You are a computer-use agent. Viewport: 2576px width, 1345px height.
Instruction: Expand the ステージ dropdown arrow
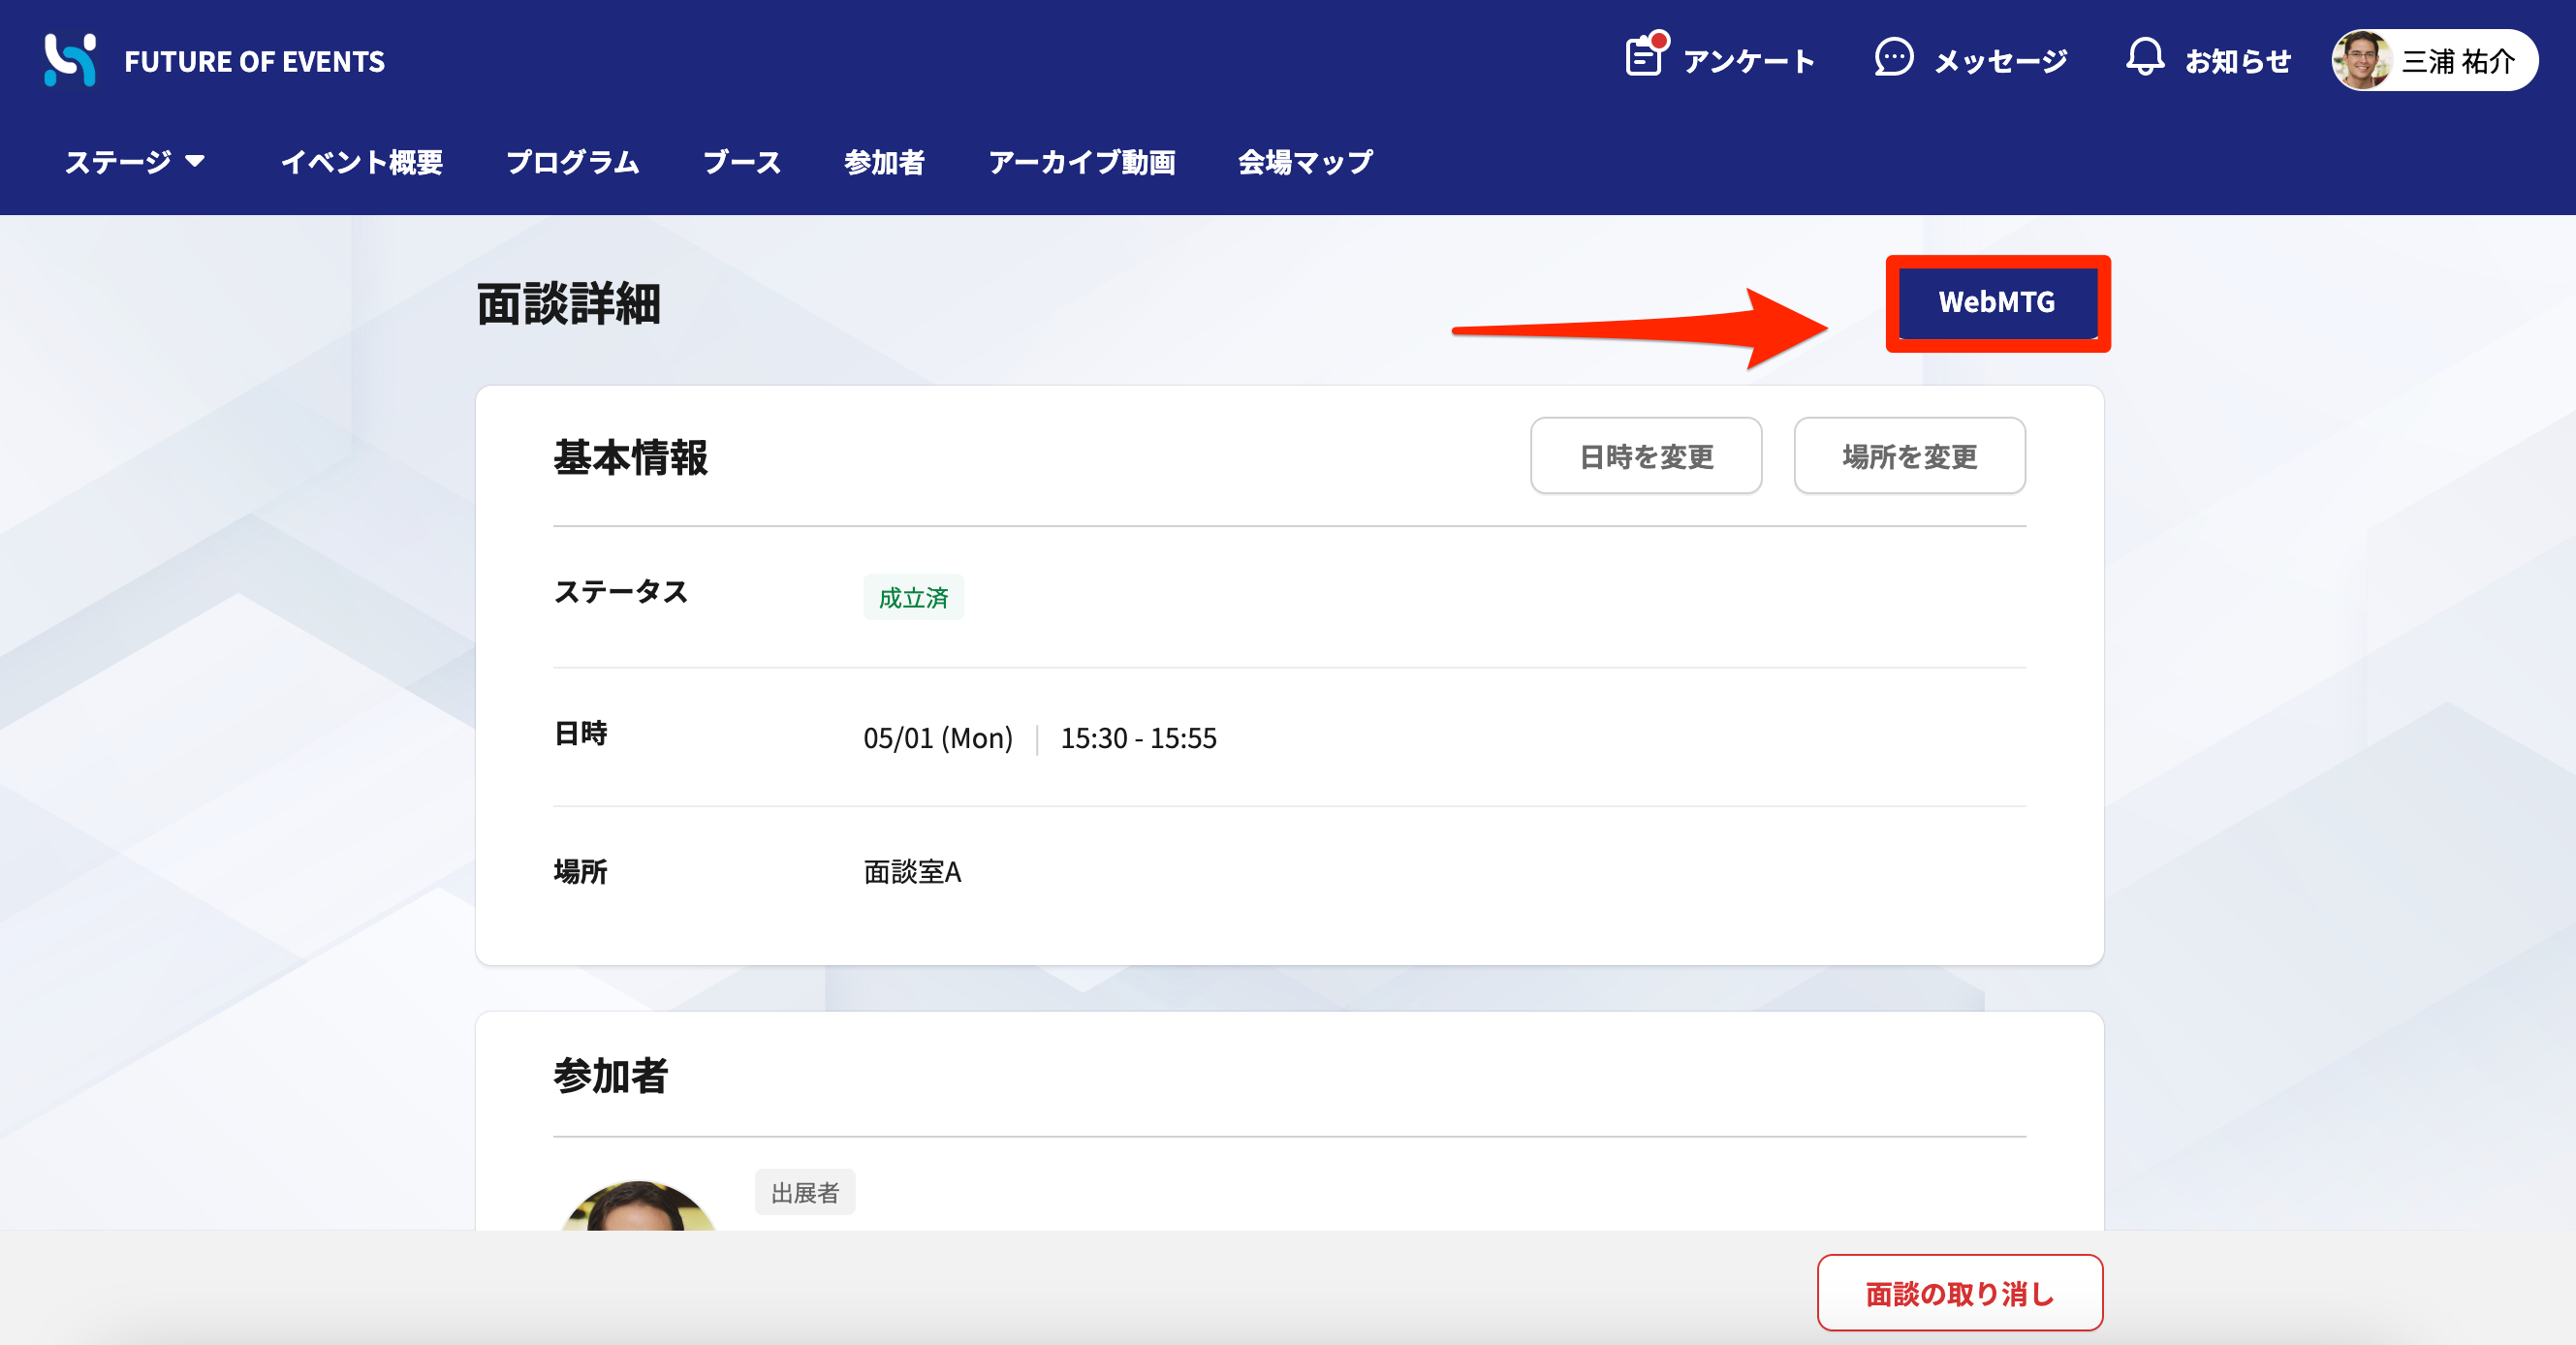coord(195,161)
